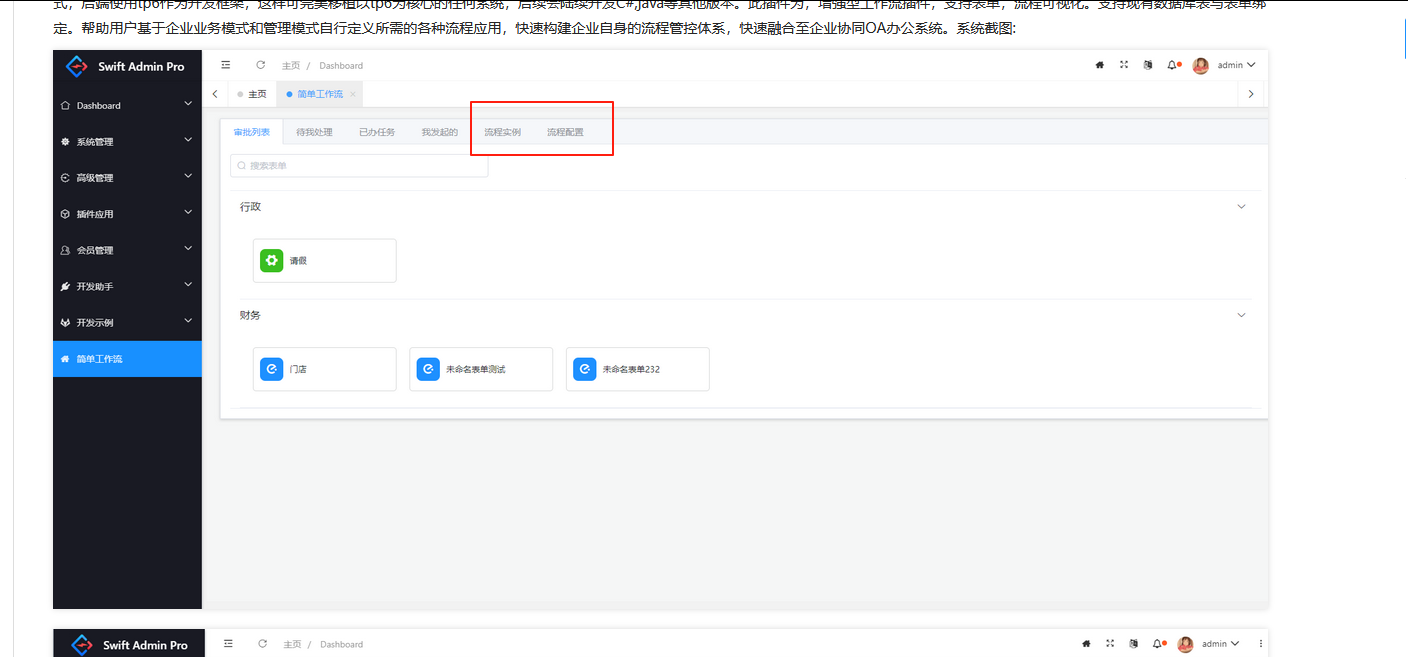Open notifications bell in the upper header bar
This screenshot has width=1408, height=657.
1173,65
